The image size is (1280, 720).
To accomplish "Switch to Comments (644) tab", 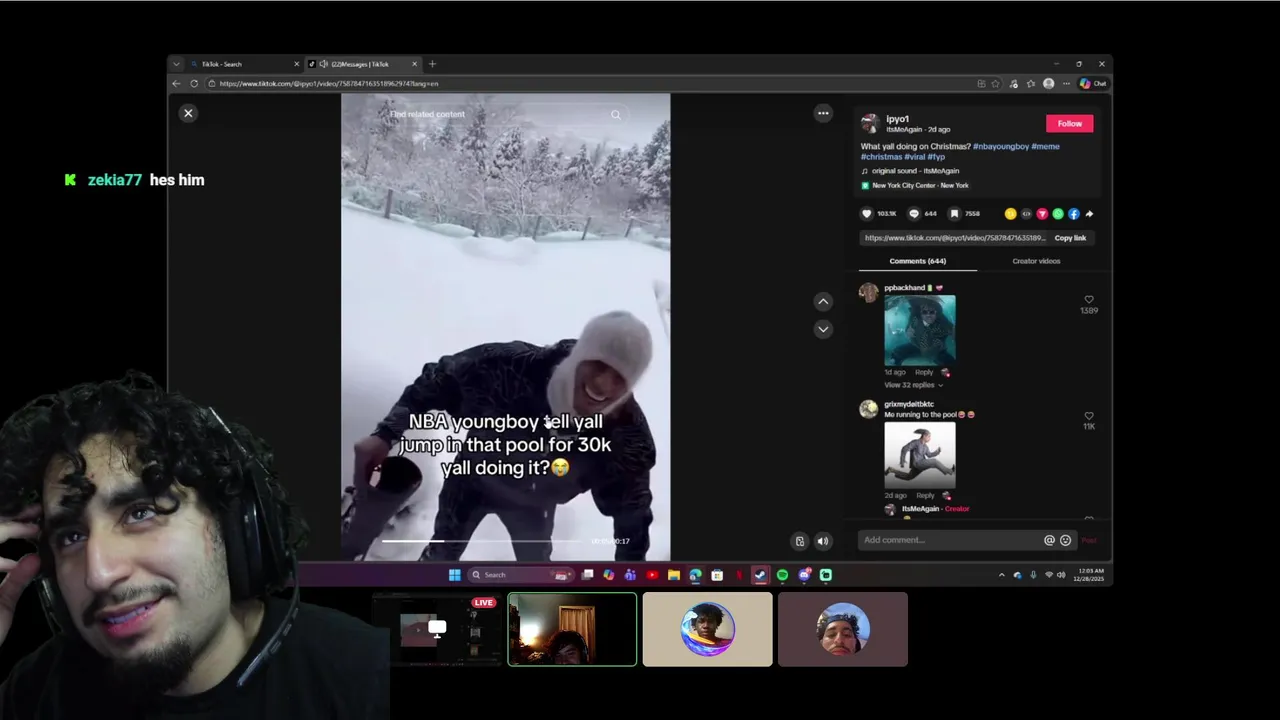I will [x=917, y=261].
